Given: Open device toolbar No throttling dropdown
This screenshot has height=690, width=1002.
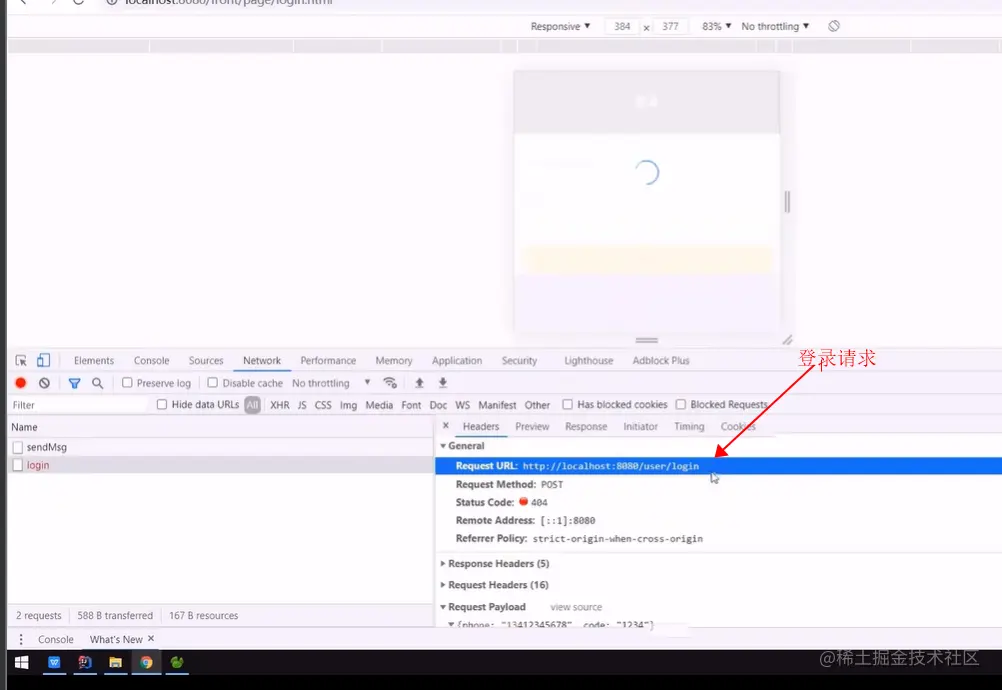Looking at the screenshot, I should 775,26.
